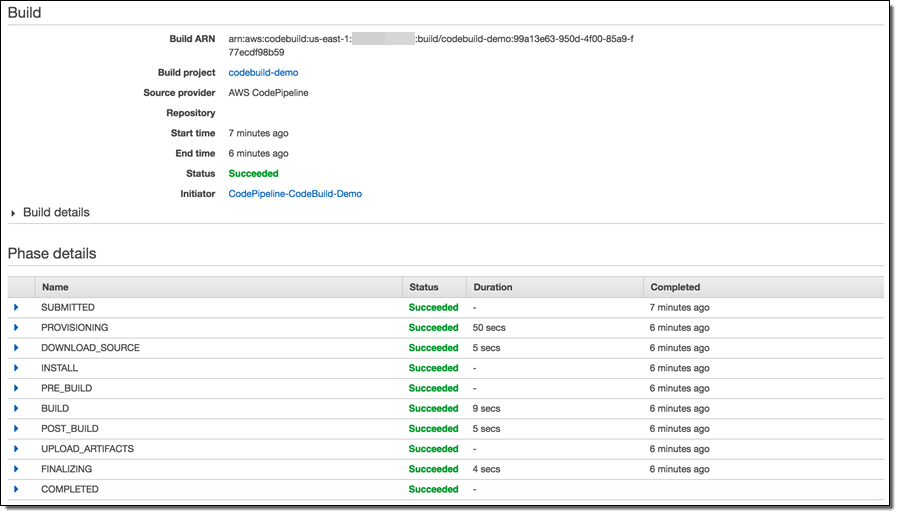Expand the POST_BUILD phase row arrow
The image size is (900, 516).
tap(16, 428)
